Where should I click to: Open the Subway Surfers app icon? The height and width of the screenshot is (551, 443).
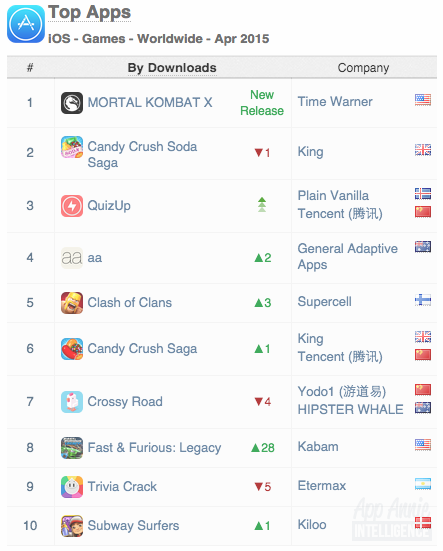(x=72, y=526)
